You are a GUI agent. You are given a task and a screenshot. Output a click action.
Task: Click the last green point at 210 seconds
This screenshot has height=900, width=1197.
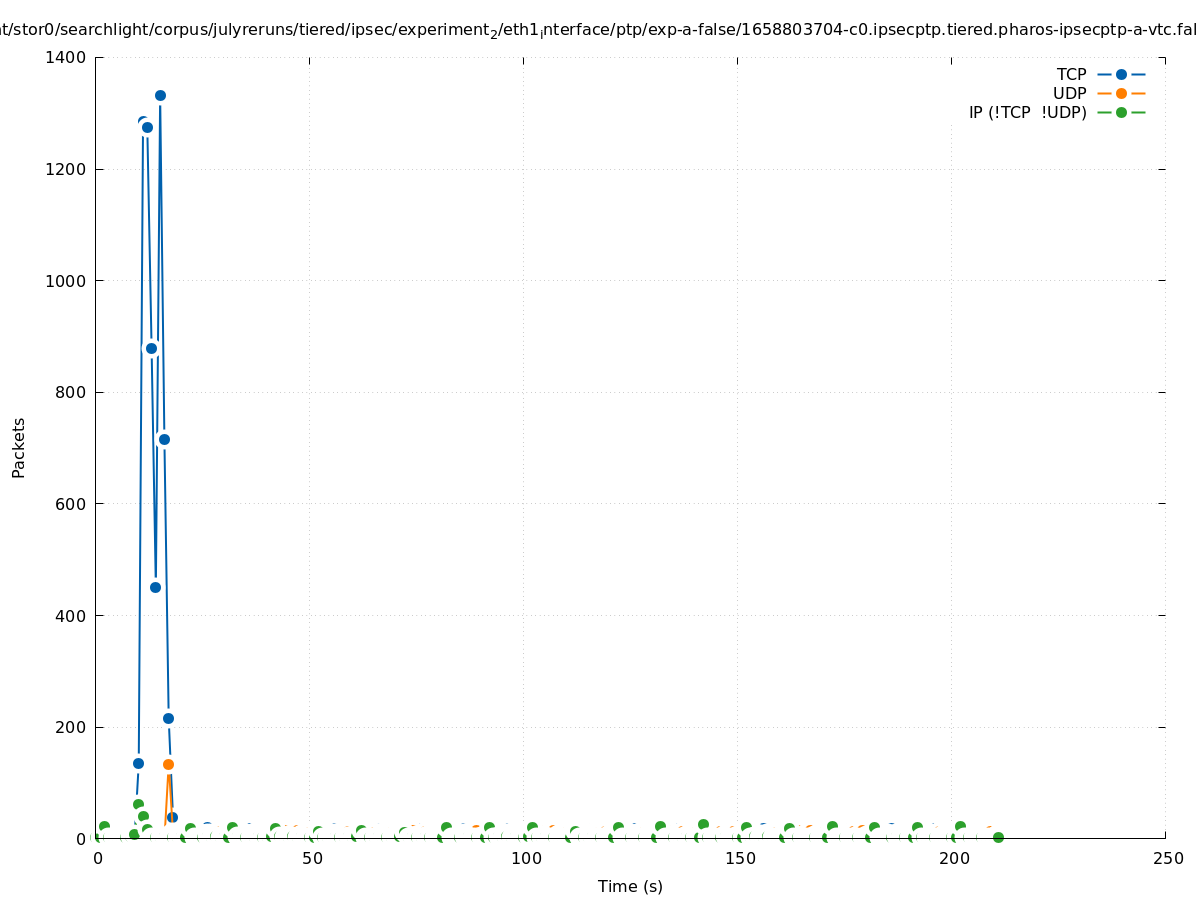998,837
